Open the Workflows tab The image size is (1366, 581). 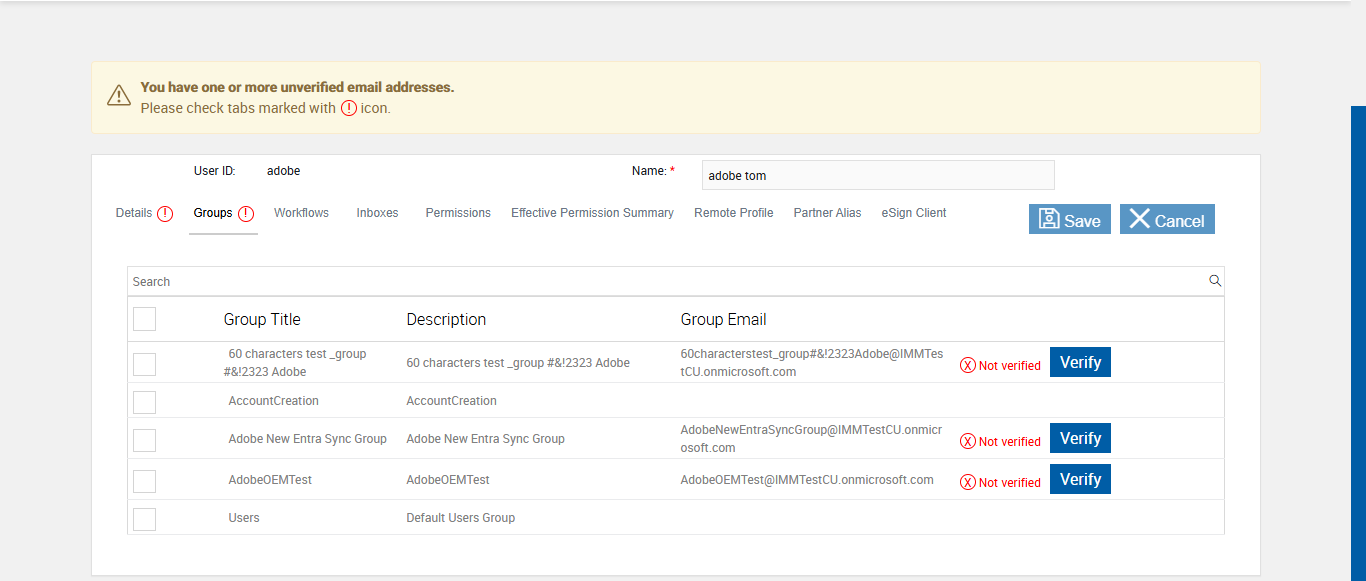tap(301, 213)
